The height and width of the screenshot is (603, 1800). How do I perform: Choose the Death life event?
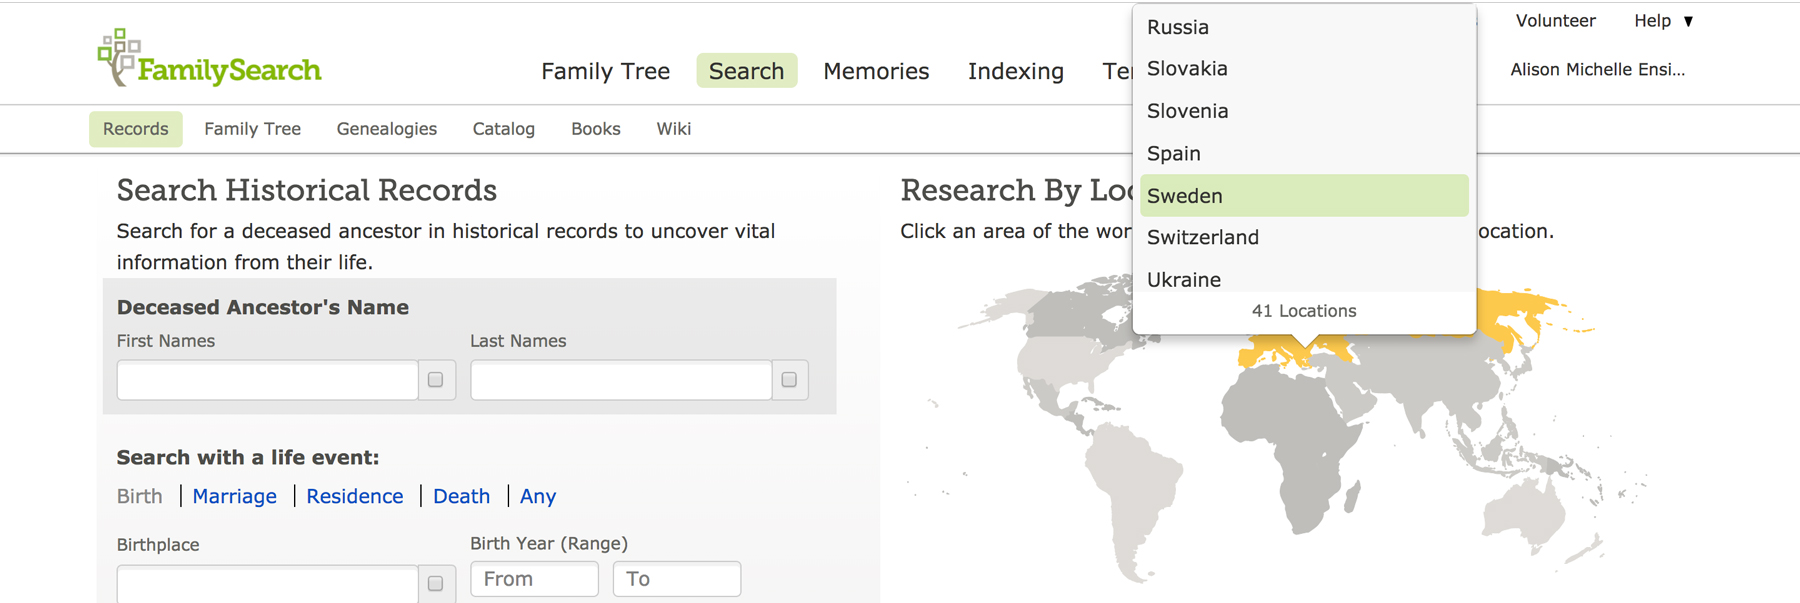coord(461,496)
